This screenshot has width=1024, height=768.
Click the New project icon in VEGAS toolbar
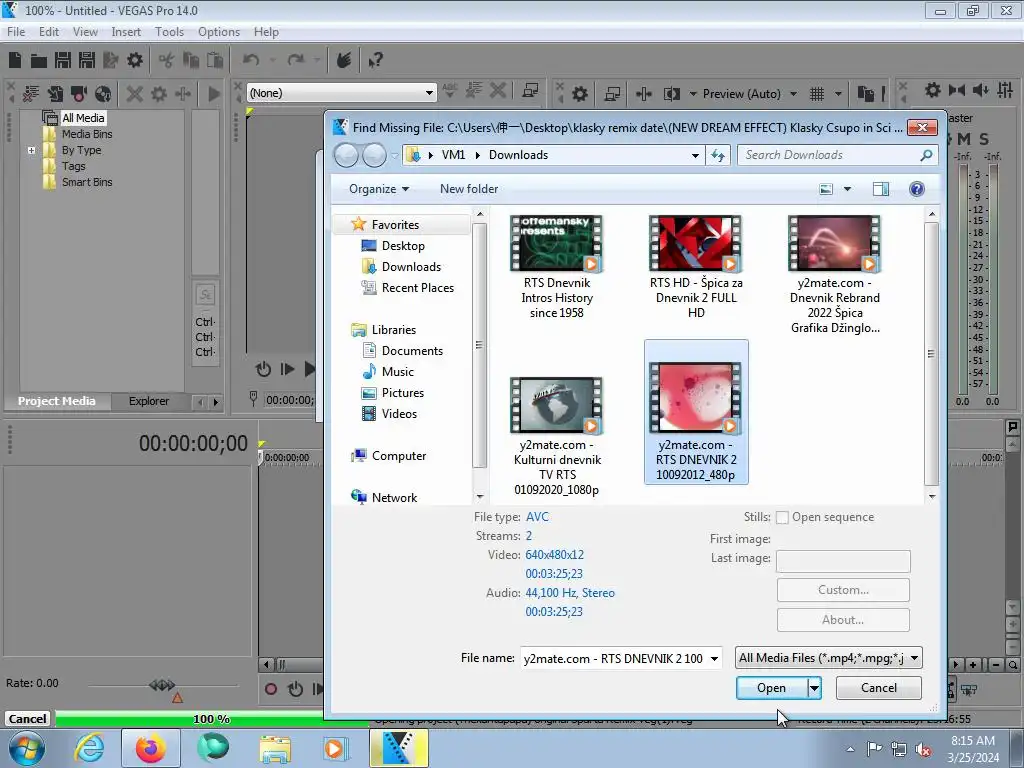(15, 61)
